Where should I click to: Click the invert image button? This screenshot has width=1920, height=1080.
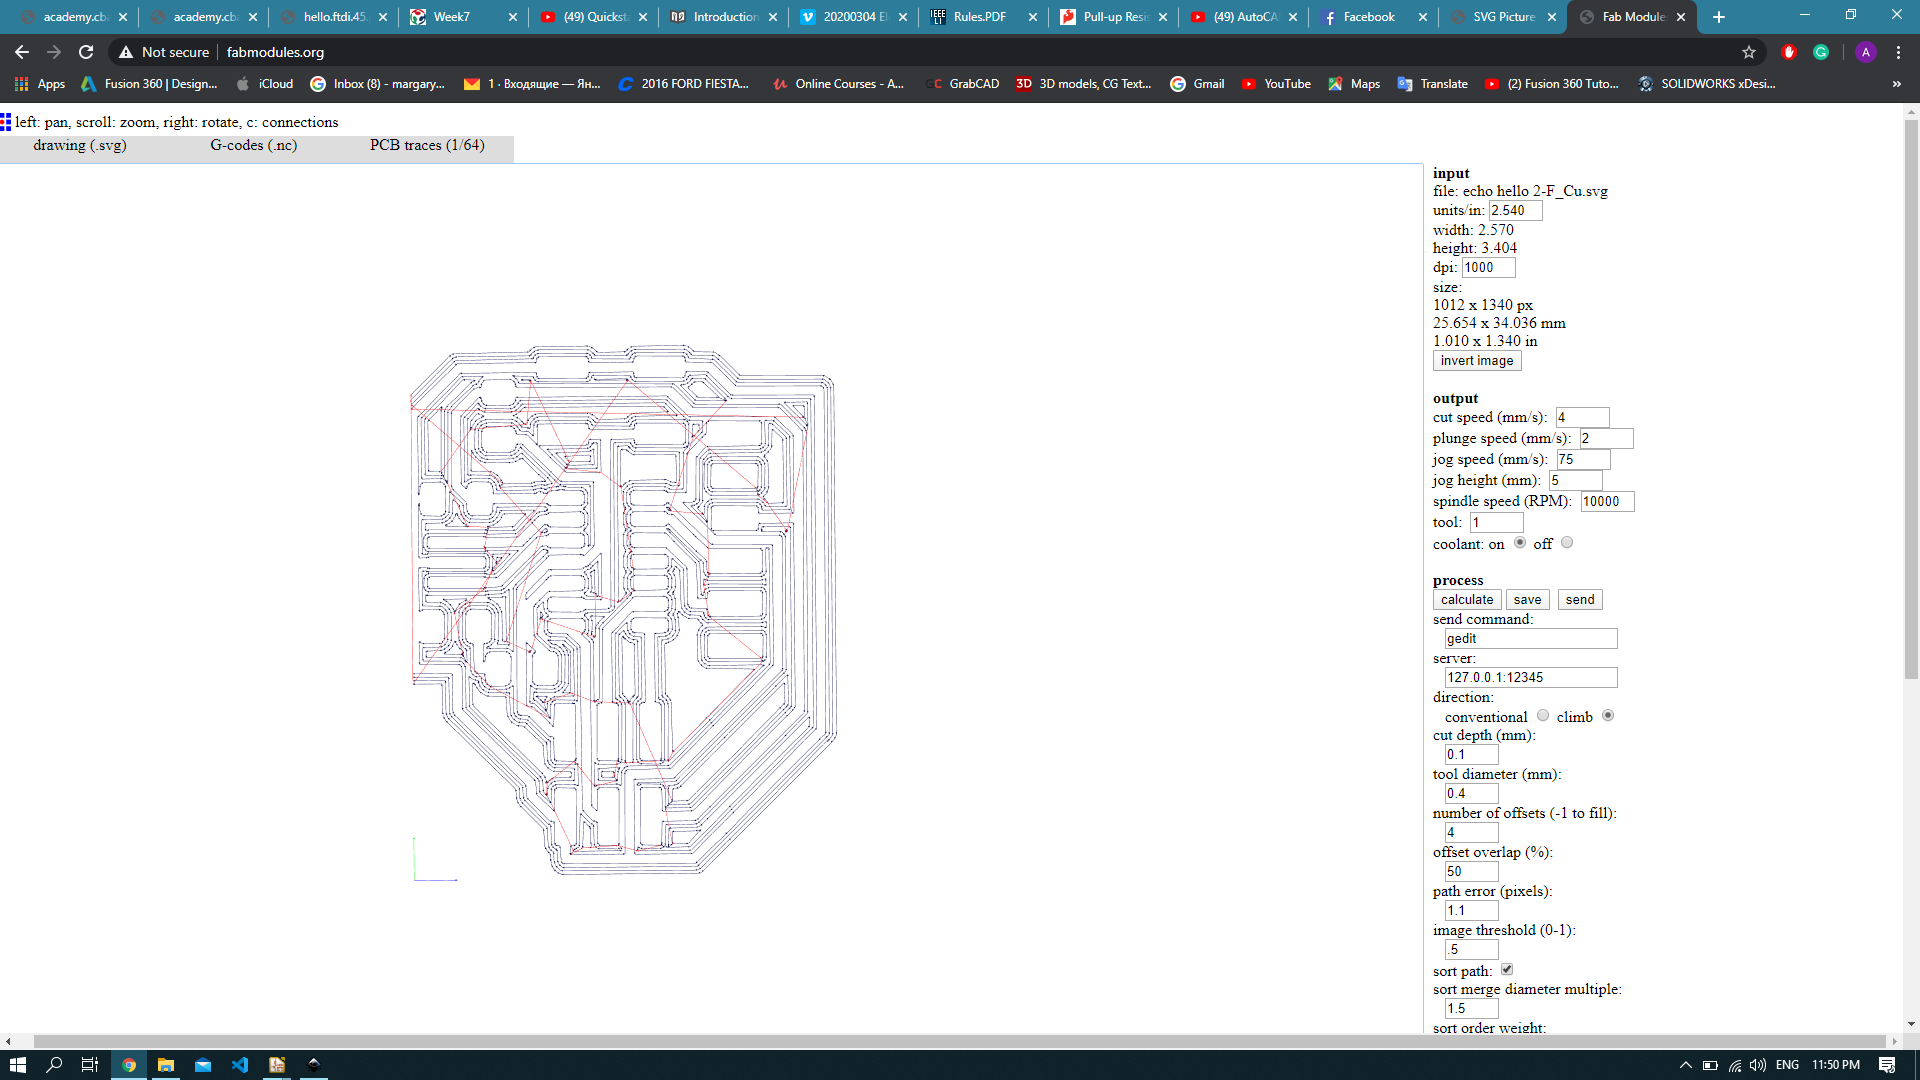(1477, 361)
